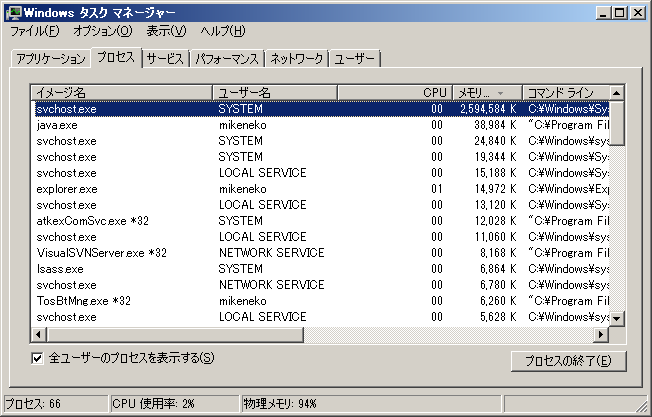This screenshot has width=652, height=417.
Task: Click horizontal scrollbar right arrow
Action: pos(601,334)
